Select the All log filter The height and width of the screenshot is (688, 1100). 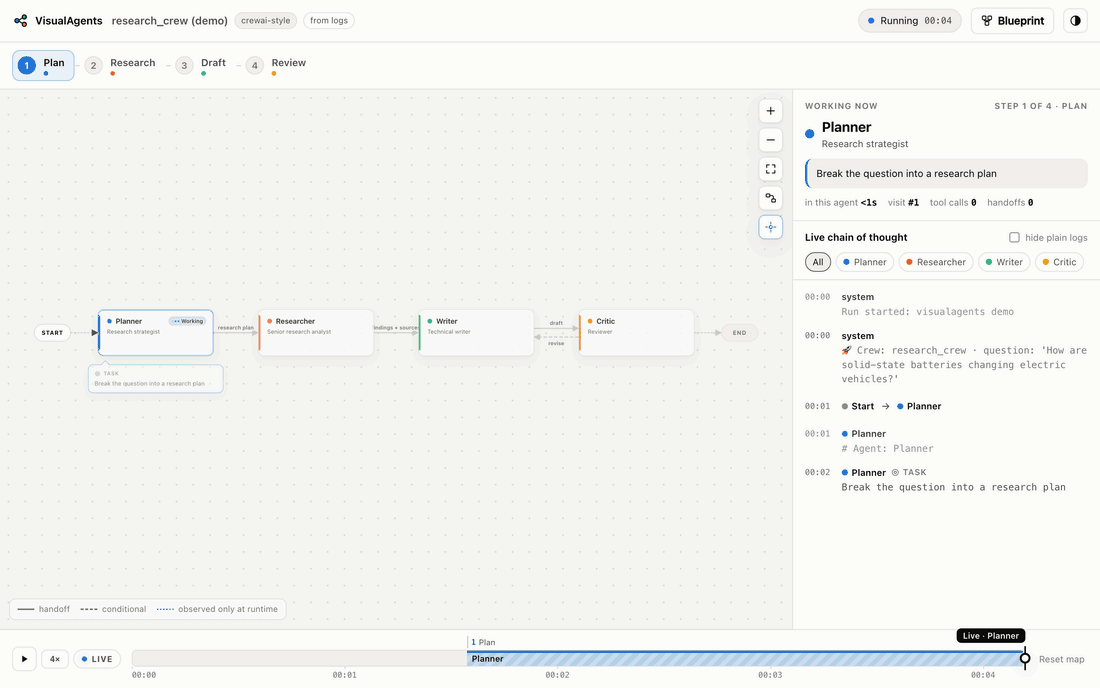pos(818,262)
